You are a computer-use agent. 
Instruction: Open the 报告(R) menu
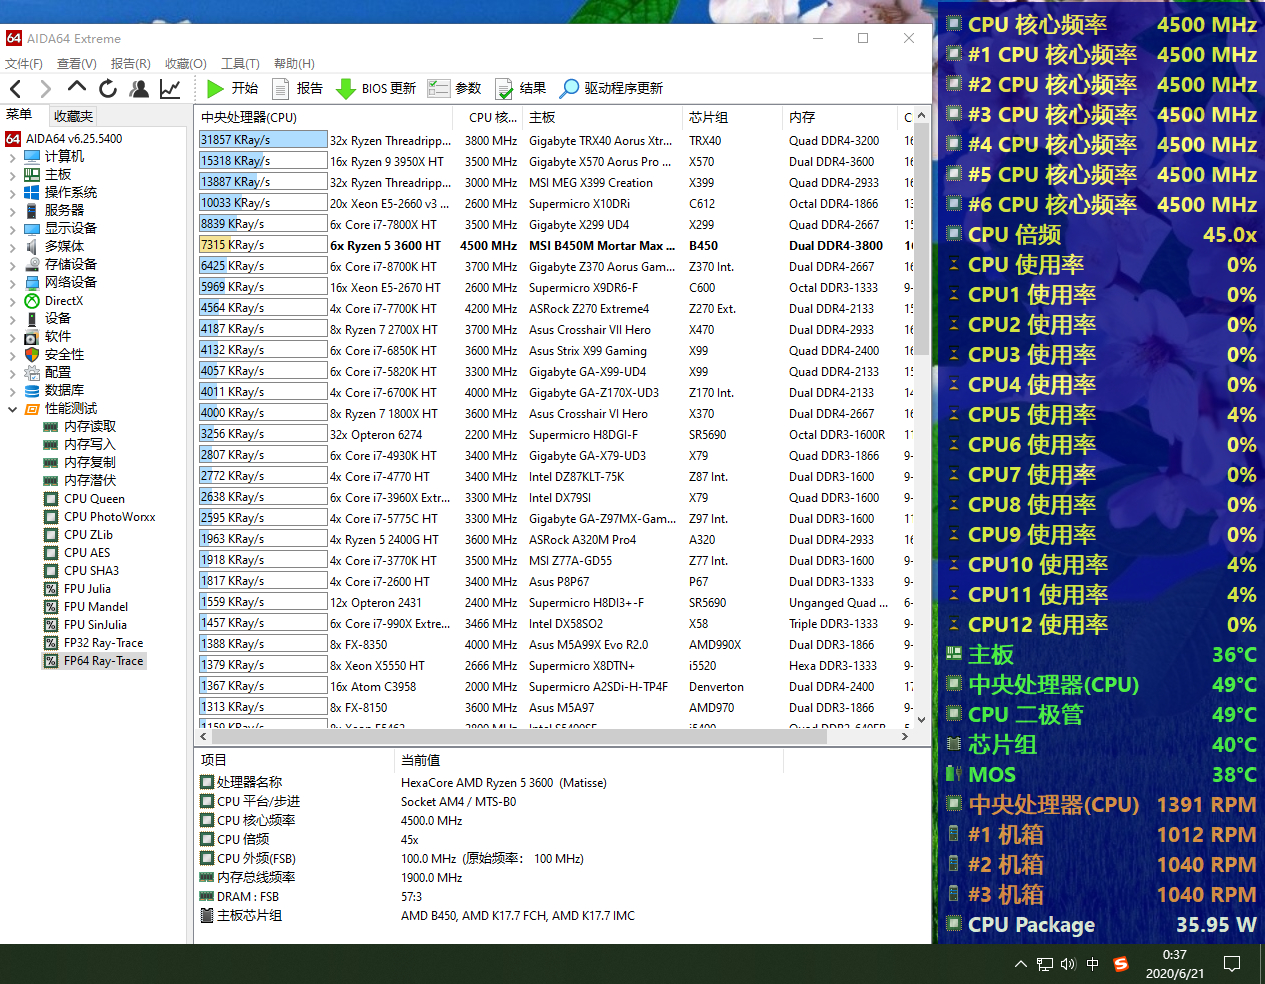(131, 64)
